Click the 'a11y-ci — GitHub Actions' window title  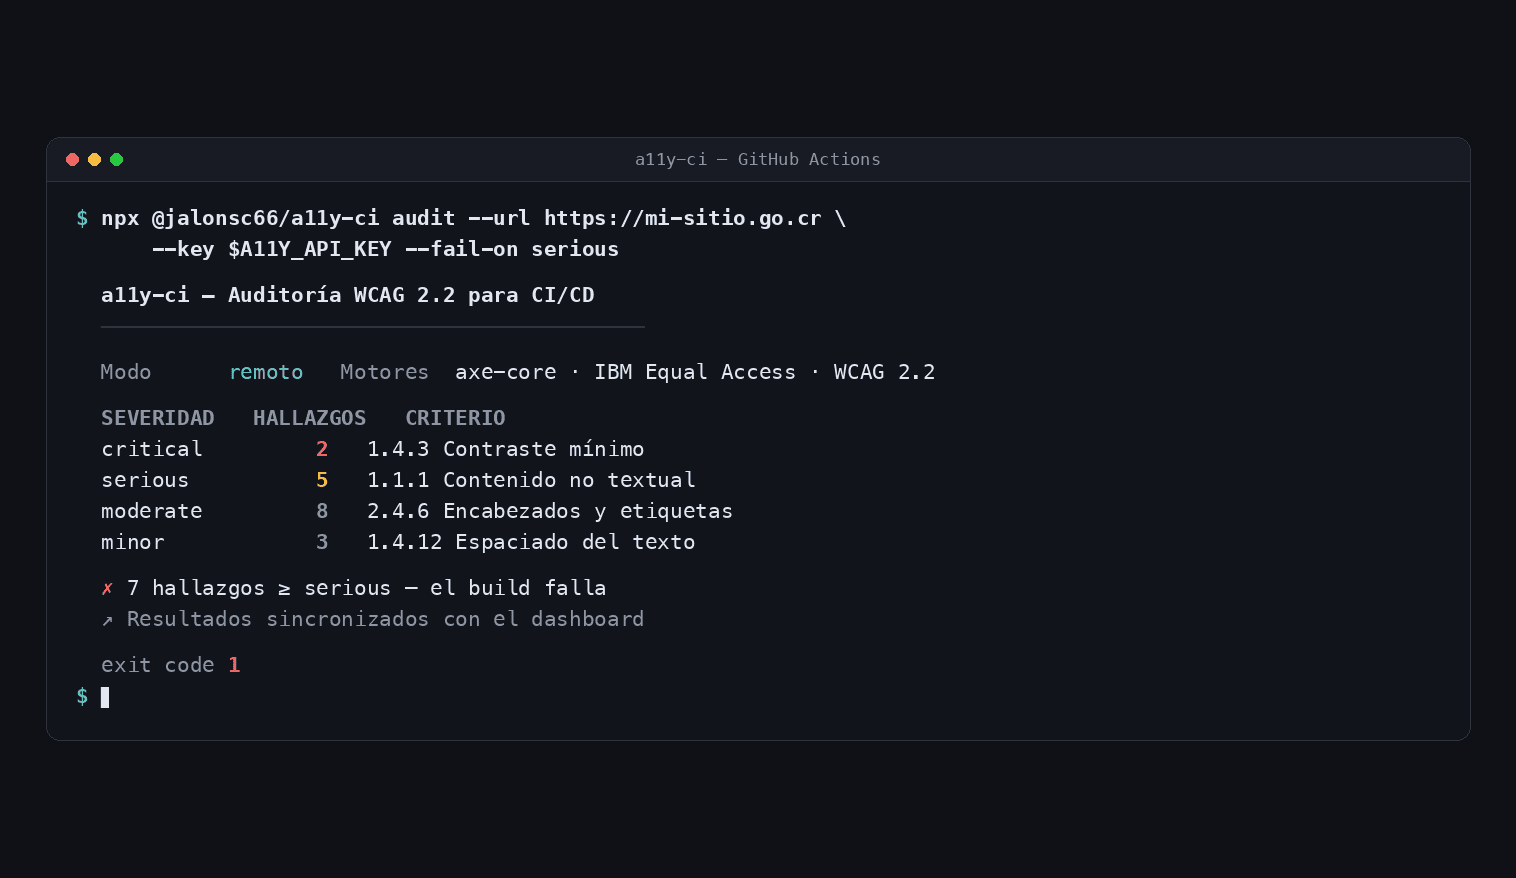[758, 160]
